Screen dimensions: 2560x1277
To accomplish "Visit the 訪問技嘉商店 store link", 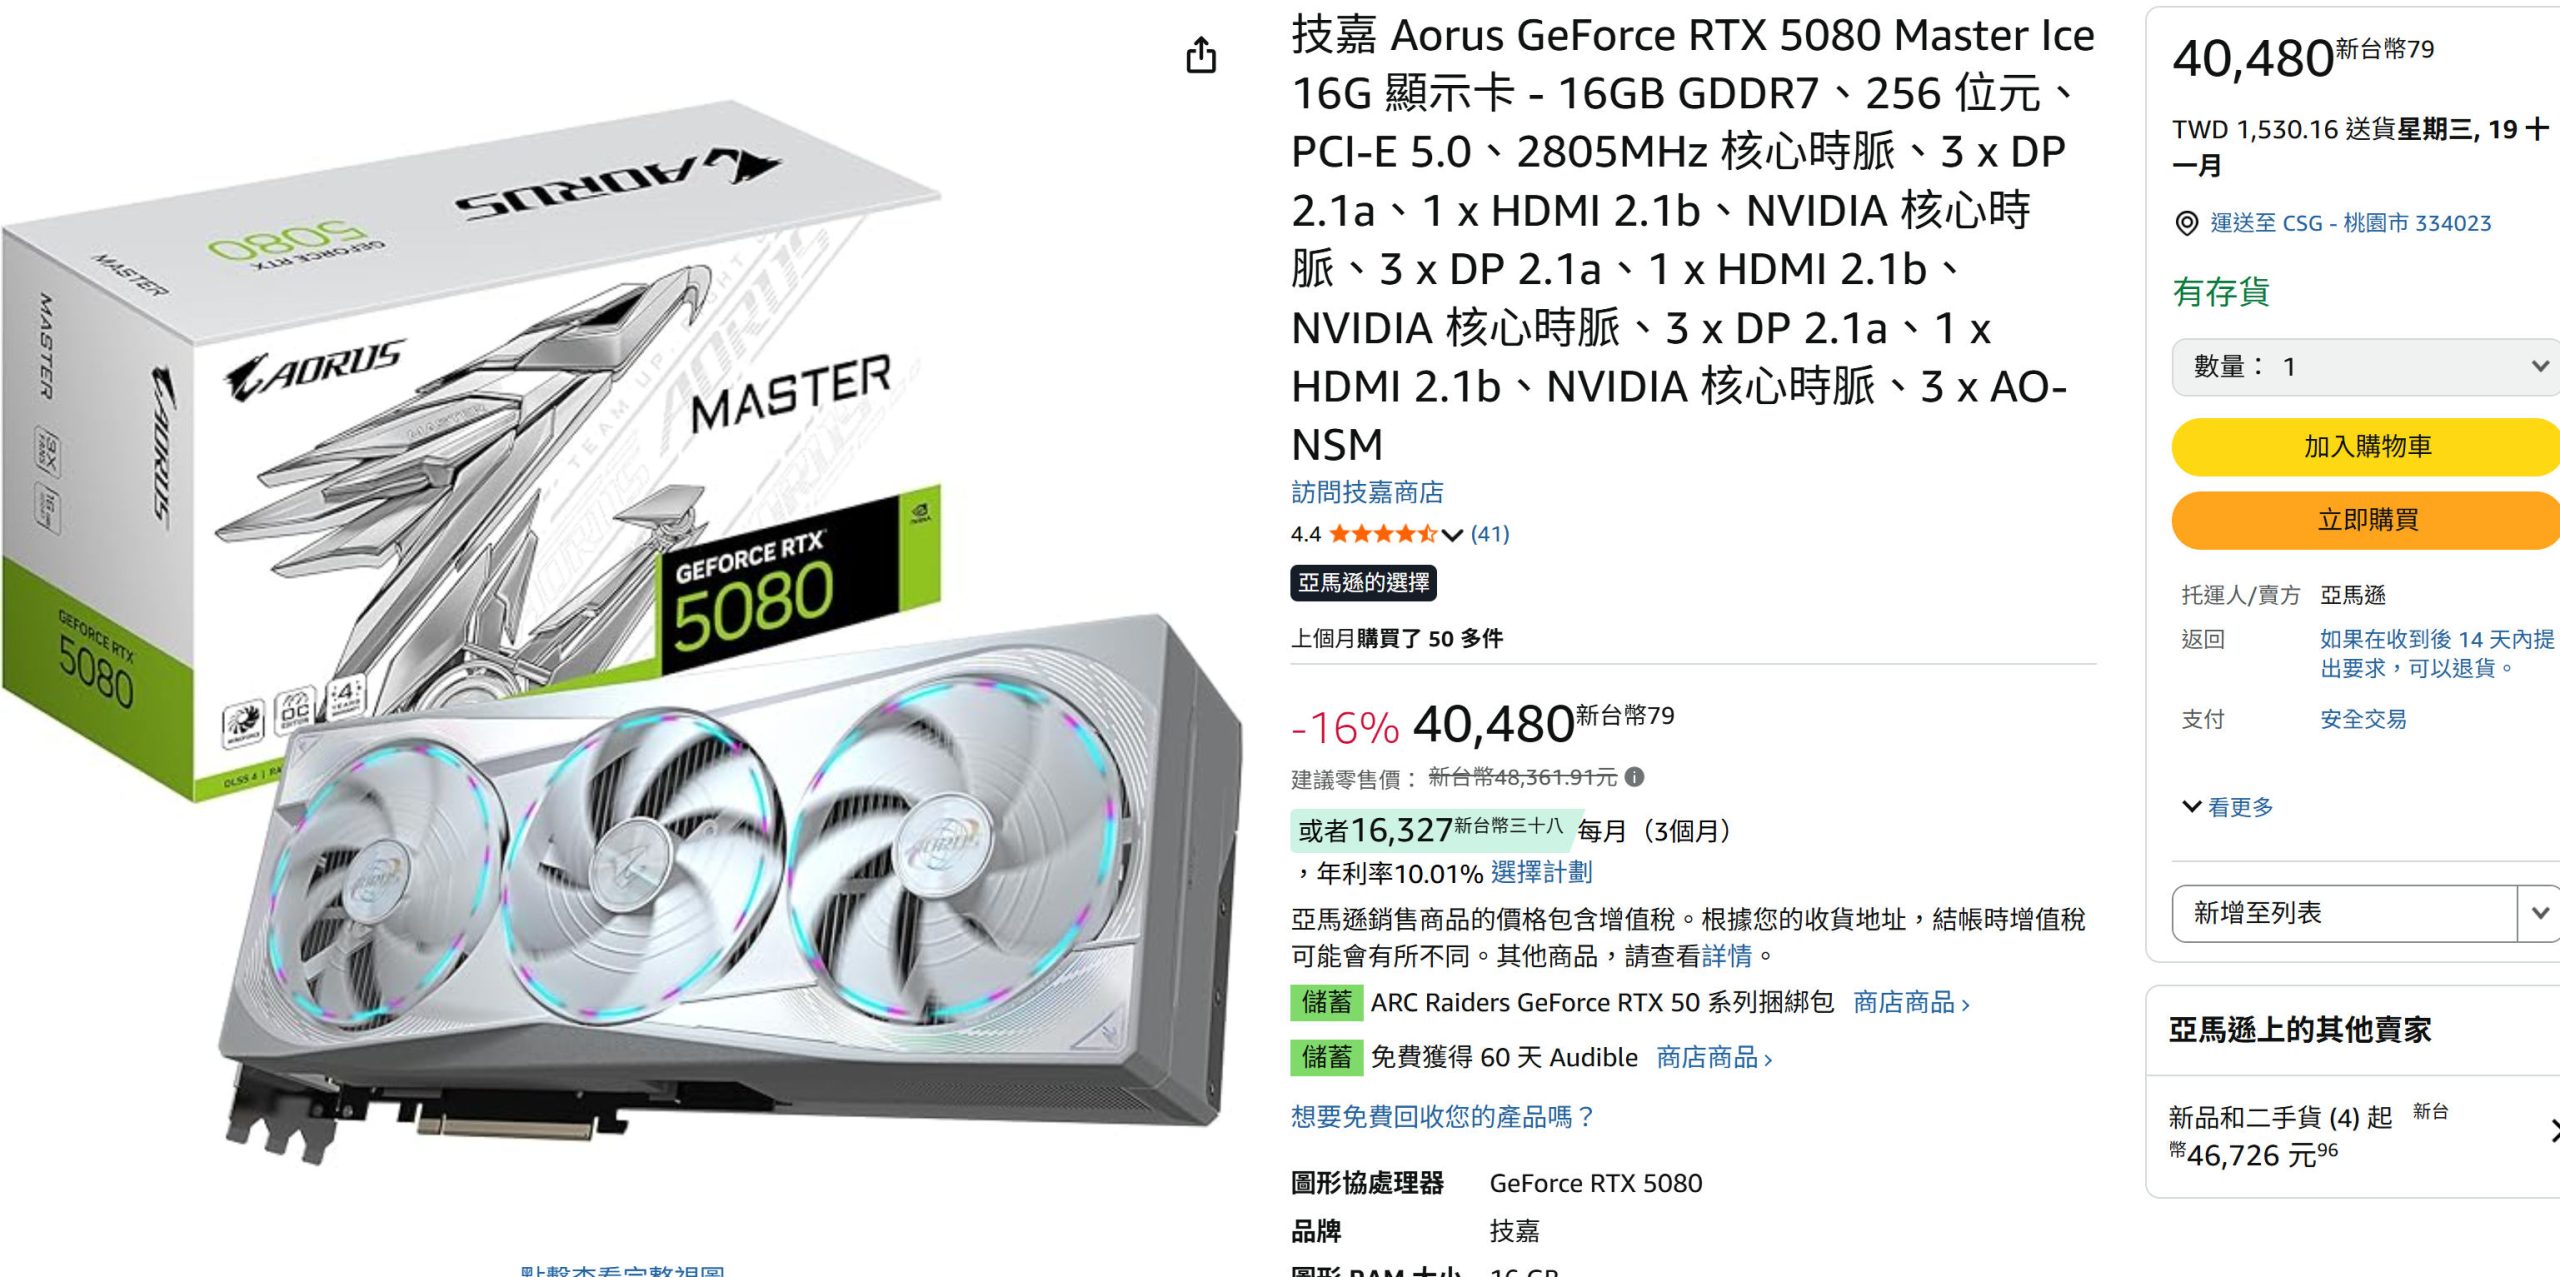I will [1367, 492].
